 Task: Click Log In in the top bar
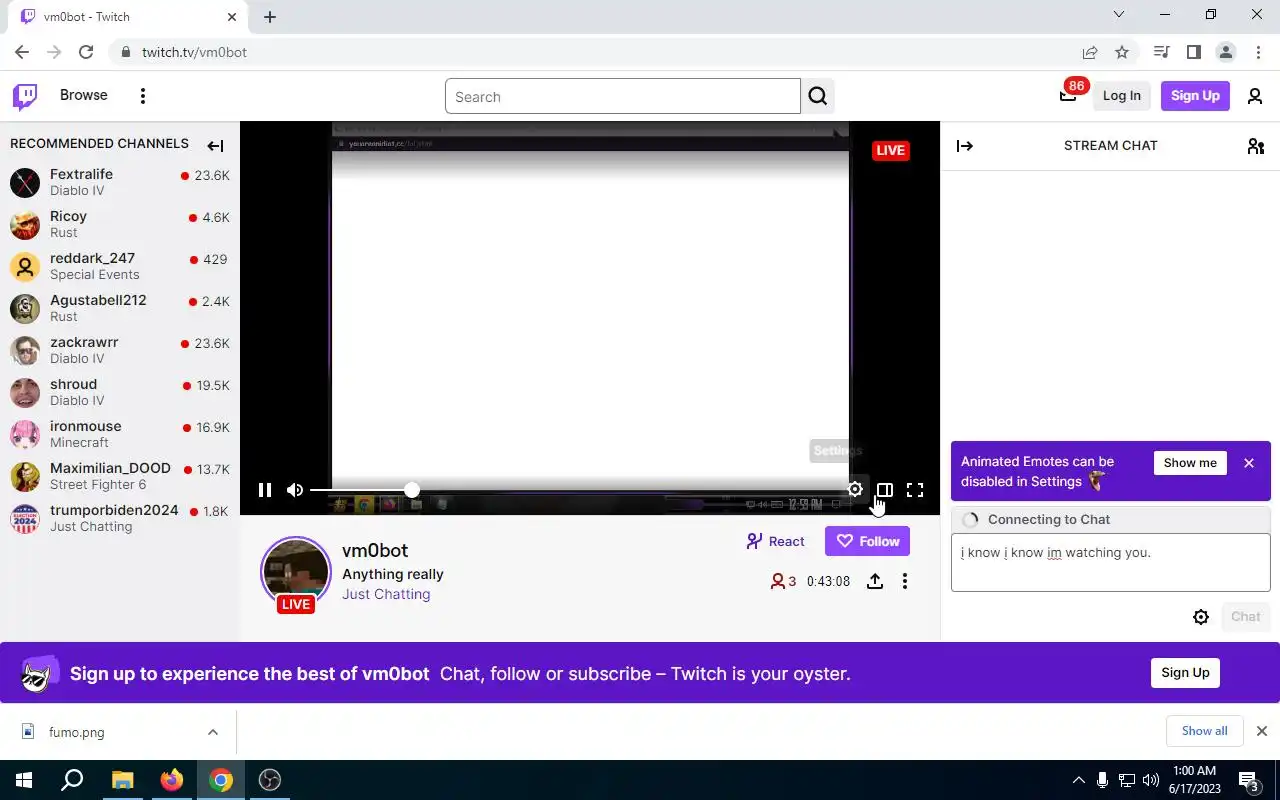click(1121, 96)
